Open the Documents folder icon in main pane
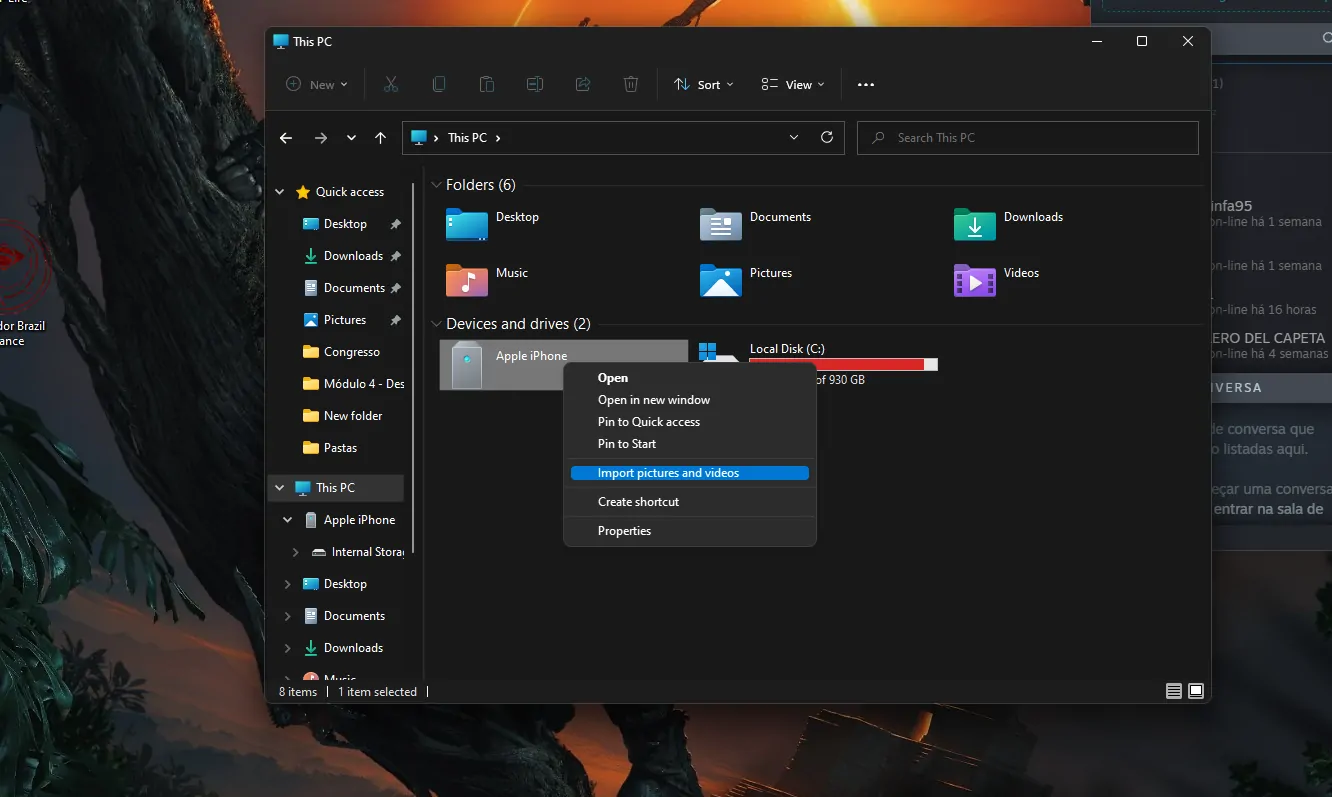Screen dimensions: 1332x797 pyautogui.click(x=721, y=224)
